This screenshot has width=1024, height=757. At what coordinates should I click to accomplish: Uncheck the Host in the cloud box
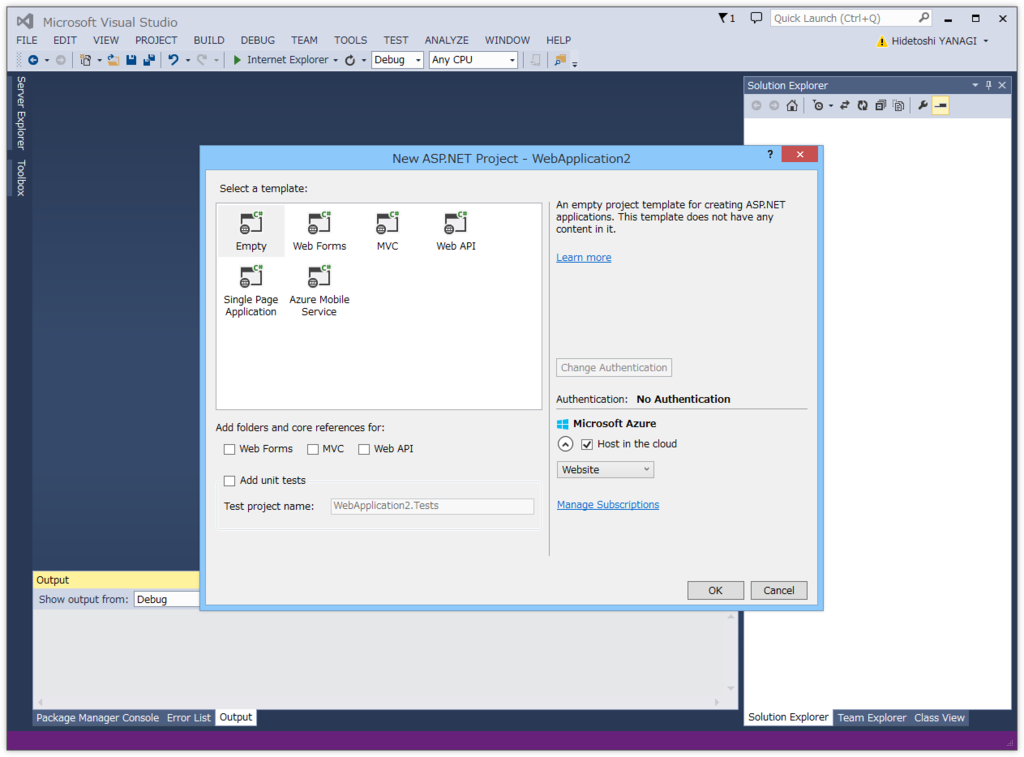(x=587, y=444)
